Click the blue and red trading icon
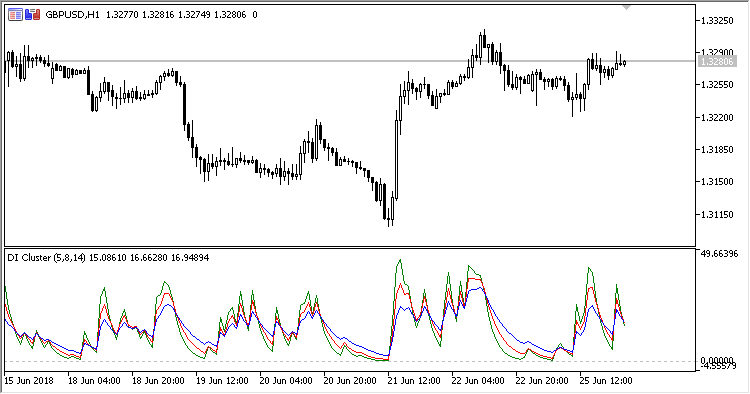This screenshot has height=394, width=750. pos(33,15)
